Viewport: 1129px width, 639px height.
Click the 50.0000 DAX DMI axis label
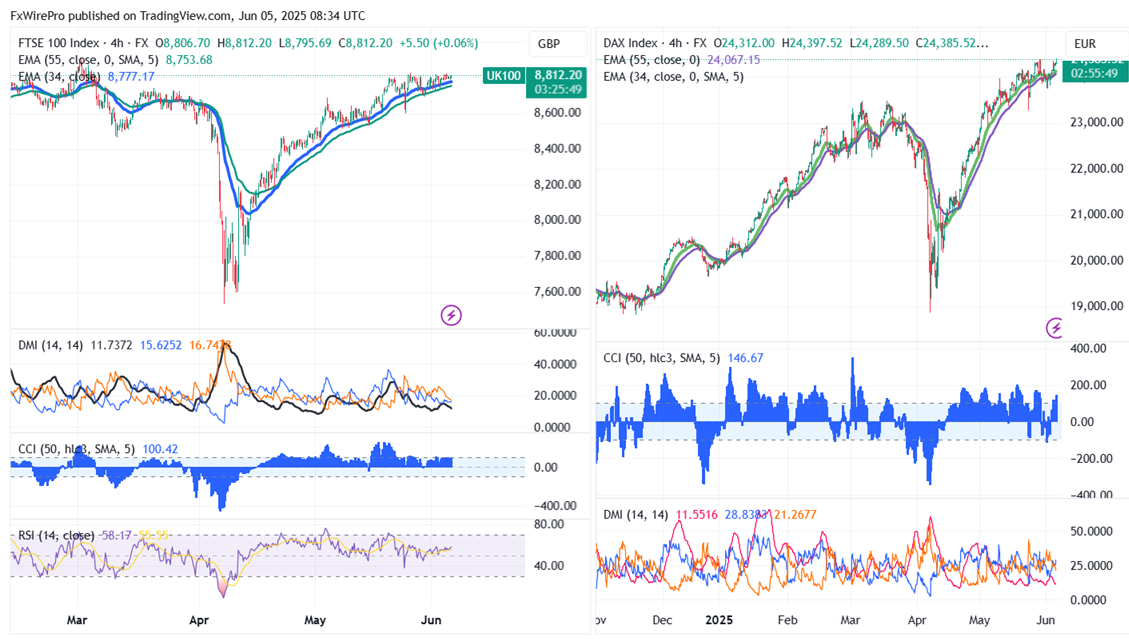[1092, 531]
